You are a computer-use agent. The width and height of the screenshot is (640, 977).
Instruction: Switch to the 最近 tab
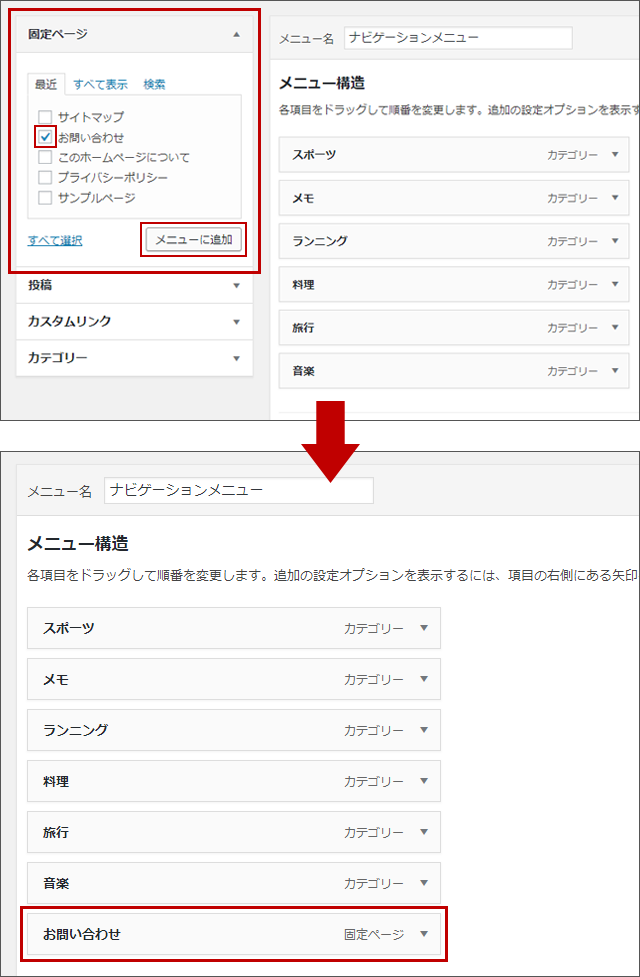[x=46, y=84]
